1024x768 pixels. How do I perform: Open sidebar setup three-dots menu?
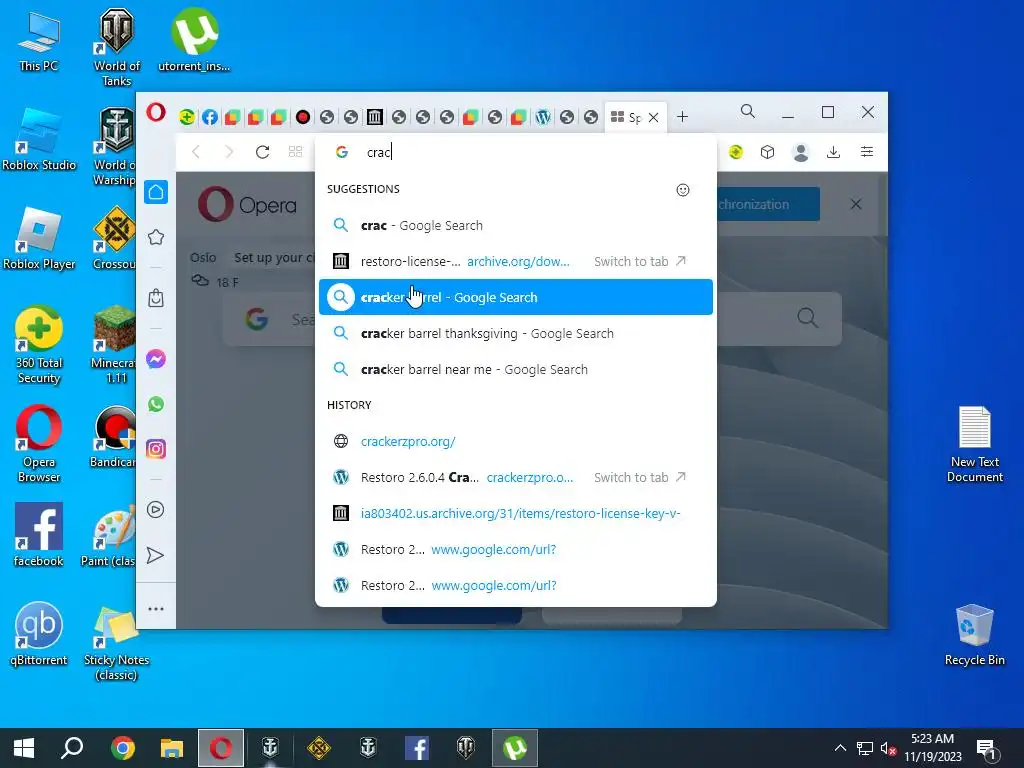coord(156,609)
